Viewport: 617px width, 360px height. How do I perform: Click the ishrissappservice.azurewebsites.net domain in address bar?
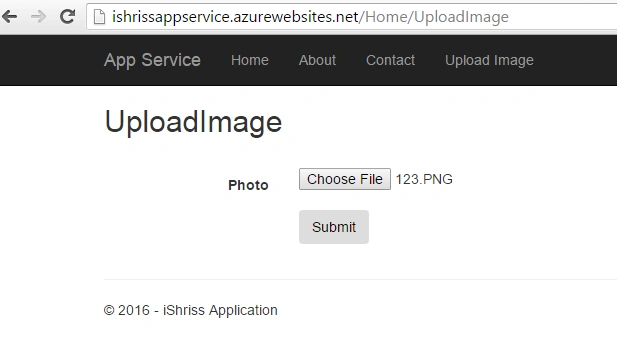coord(235,17)
